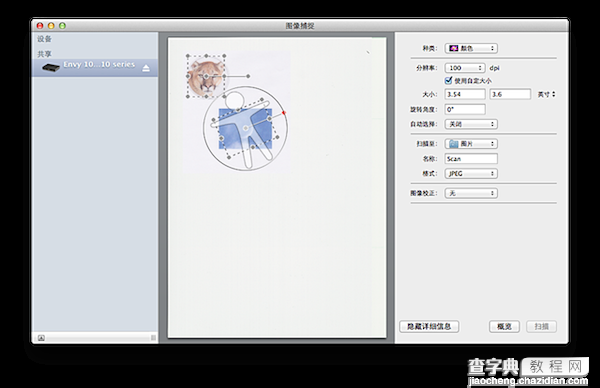Screen dimensions: 600x388
Task: Click the name field containing Scan
Action: (471, 158)
